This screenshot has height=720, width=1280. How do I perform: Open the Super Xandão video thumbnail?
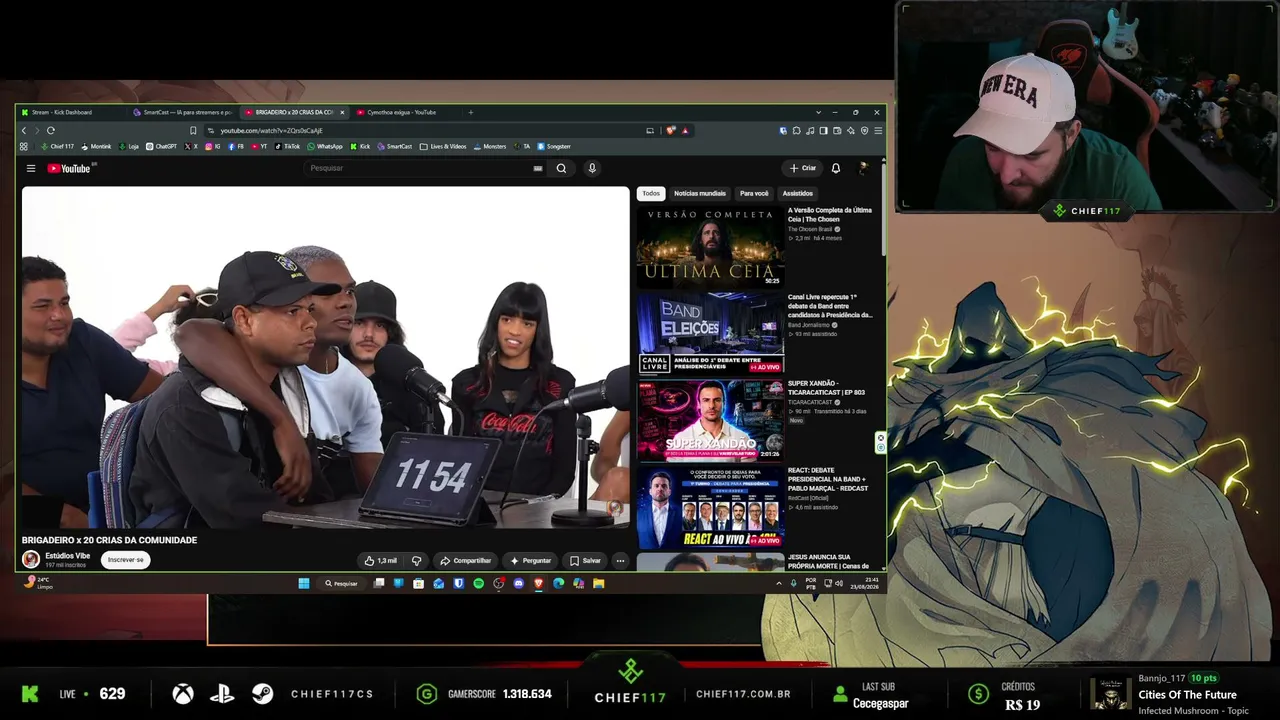(x=710, y=420)
